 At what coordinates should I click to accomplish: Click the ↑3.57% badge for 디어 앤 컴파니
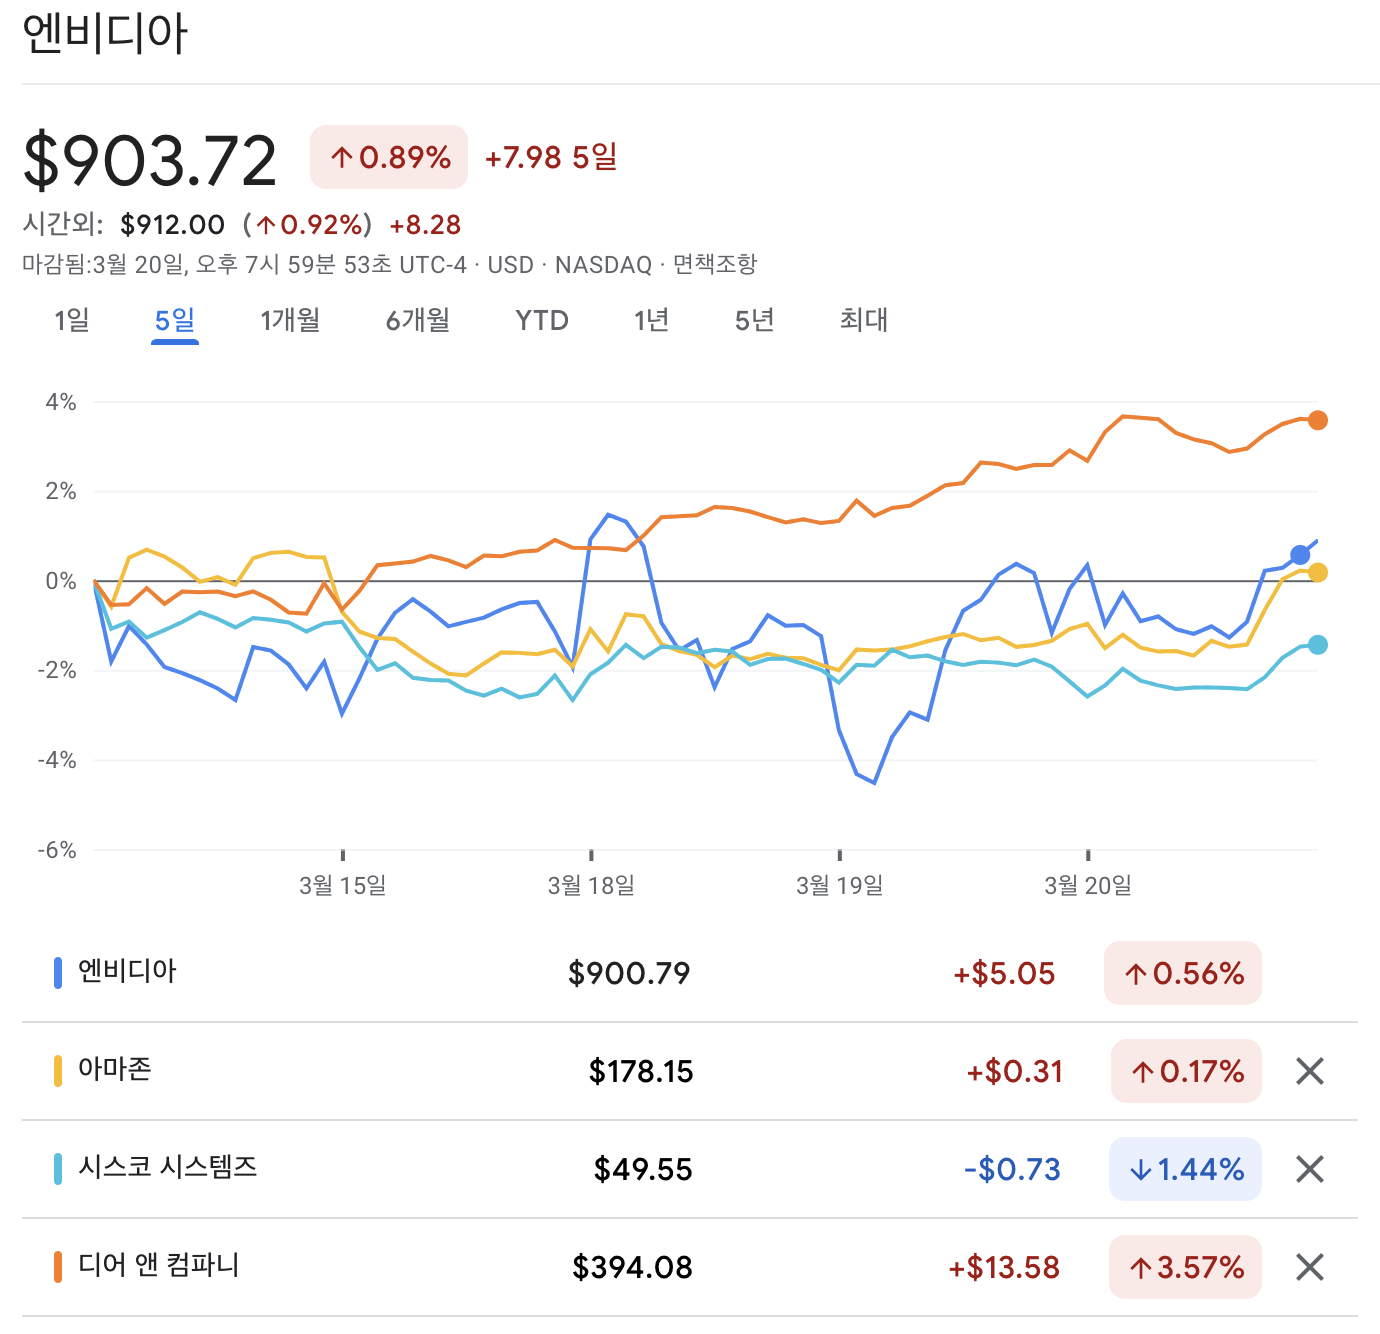[x=1185, y=1267]
